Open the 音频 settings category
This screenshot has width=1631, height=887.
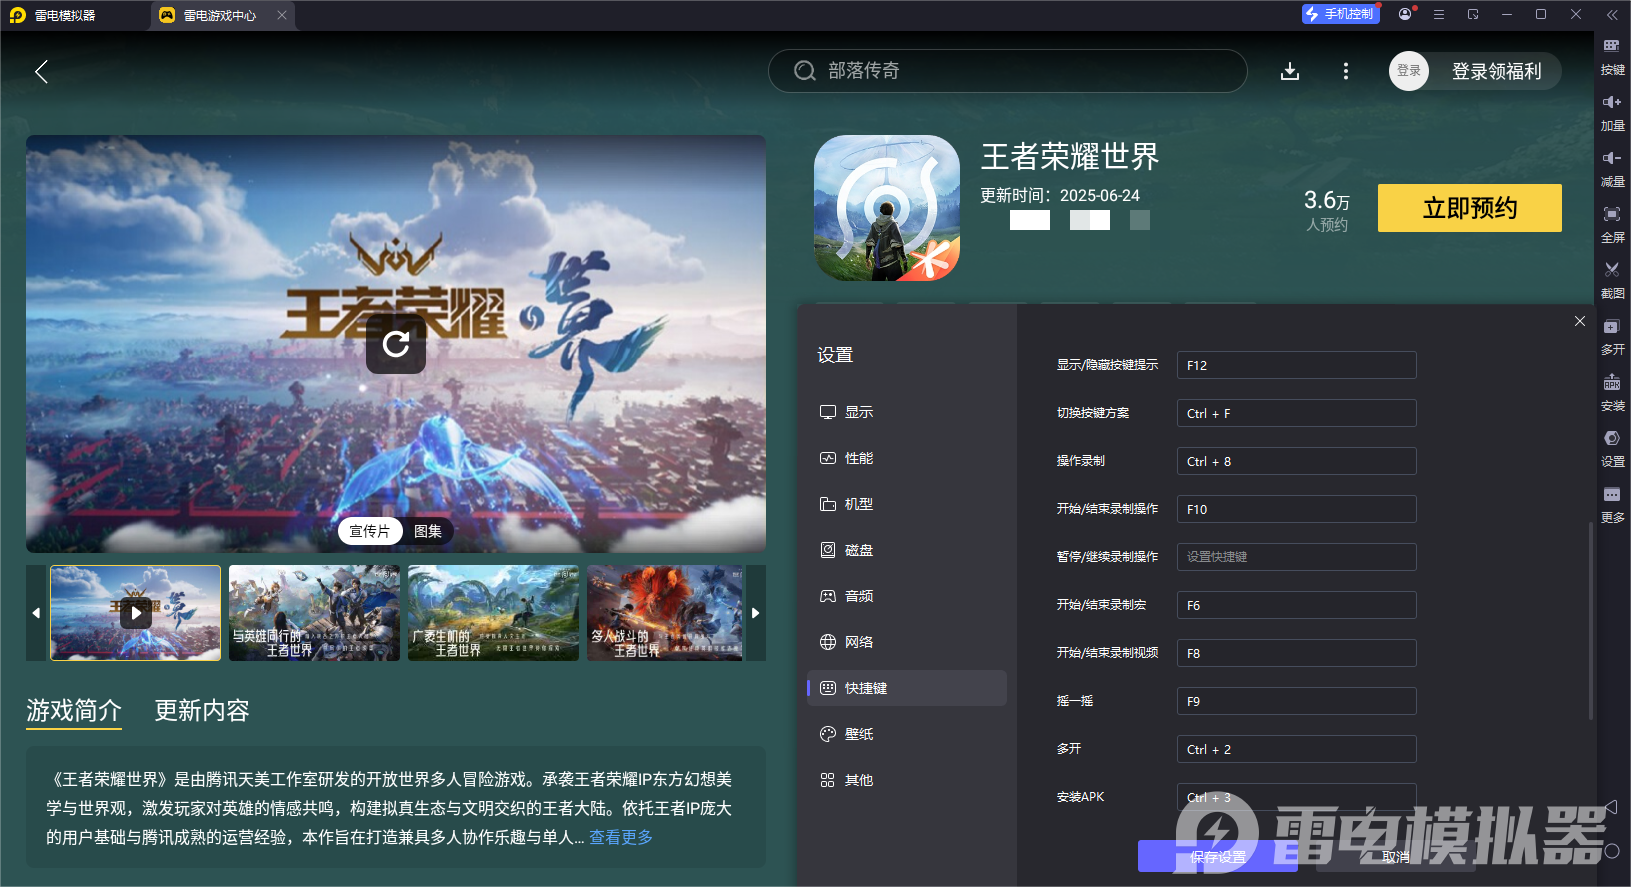[x=907, y=596]
